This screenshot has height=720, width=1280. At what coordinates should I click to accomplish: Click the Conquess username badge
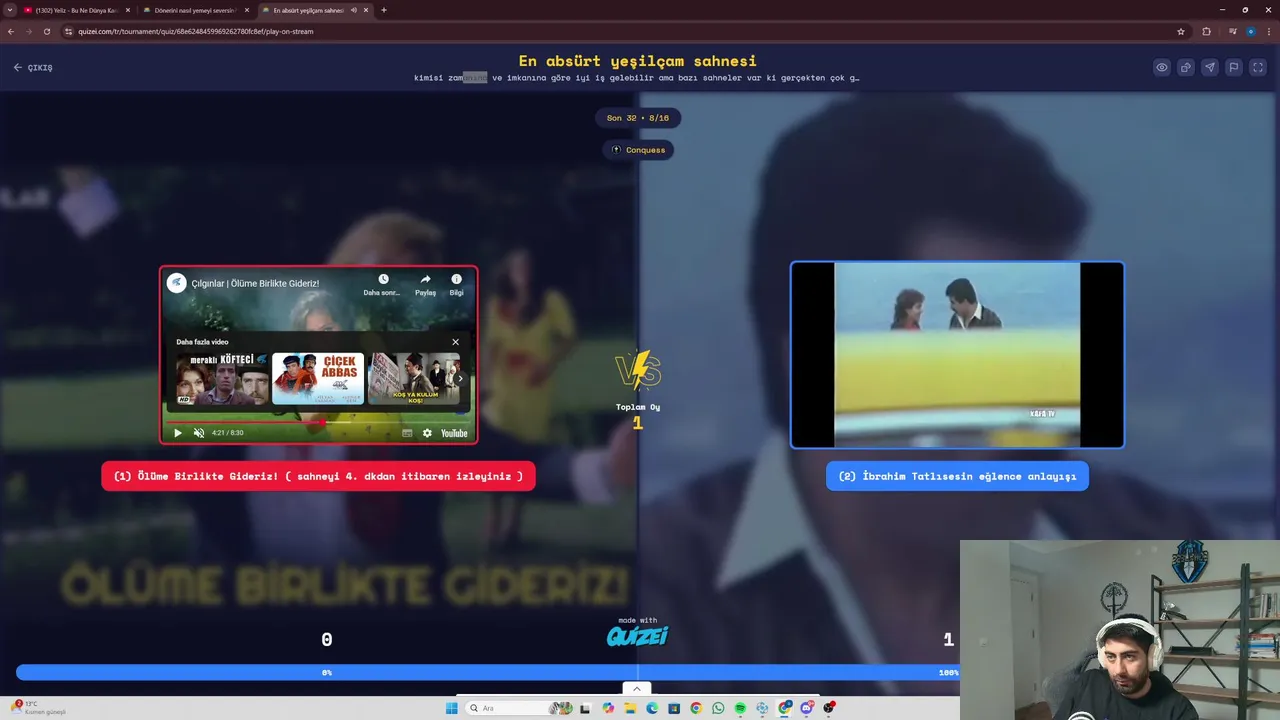click(x=638, y=150)
